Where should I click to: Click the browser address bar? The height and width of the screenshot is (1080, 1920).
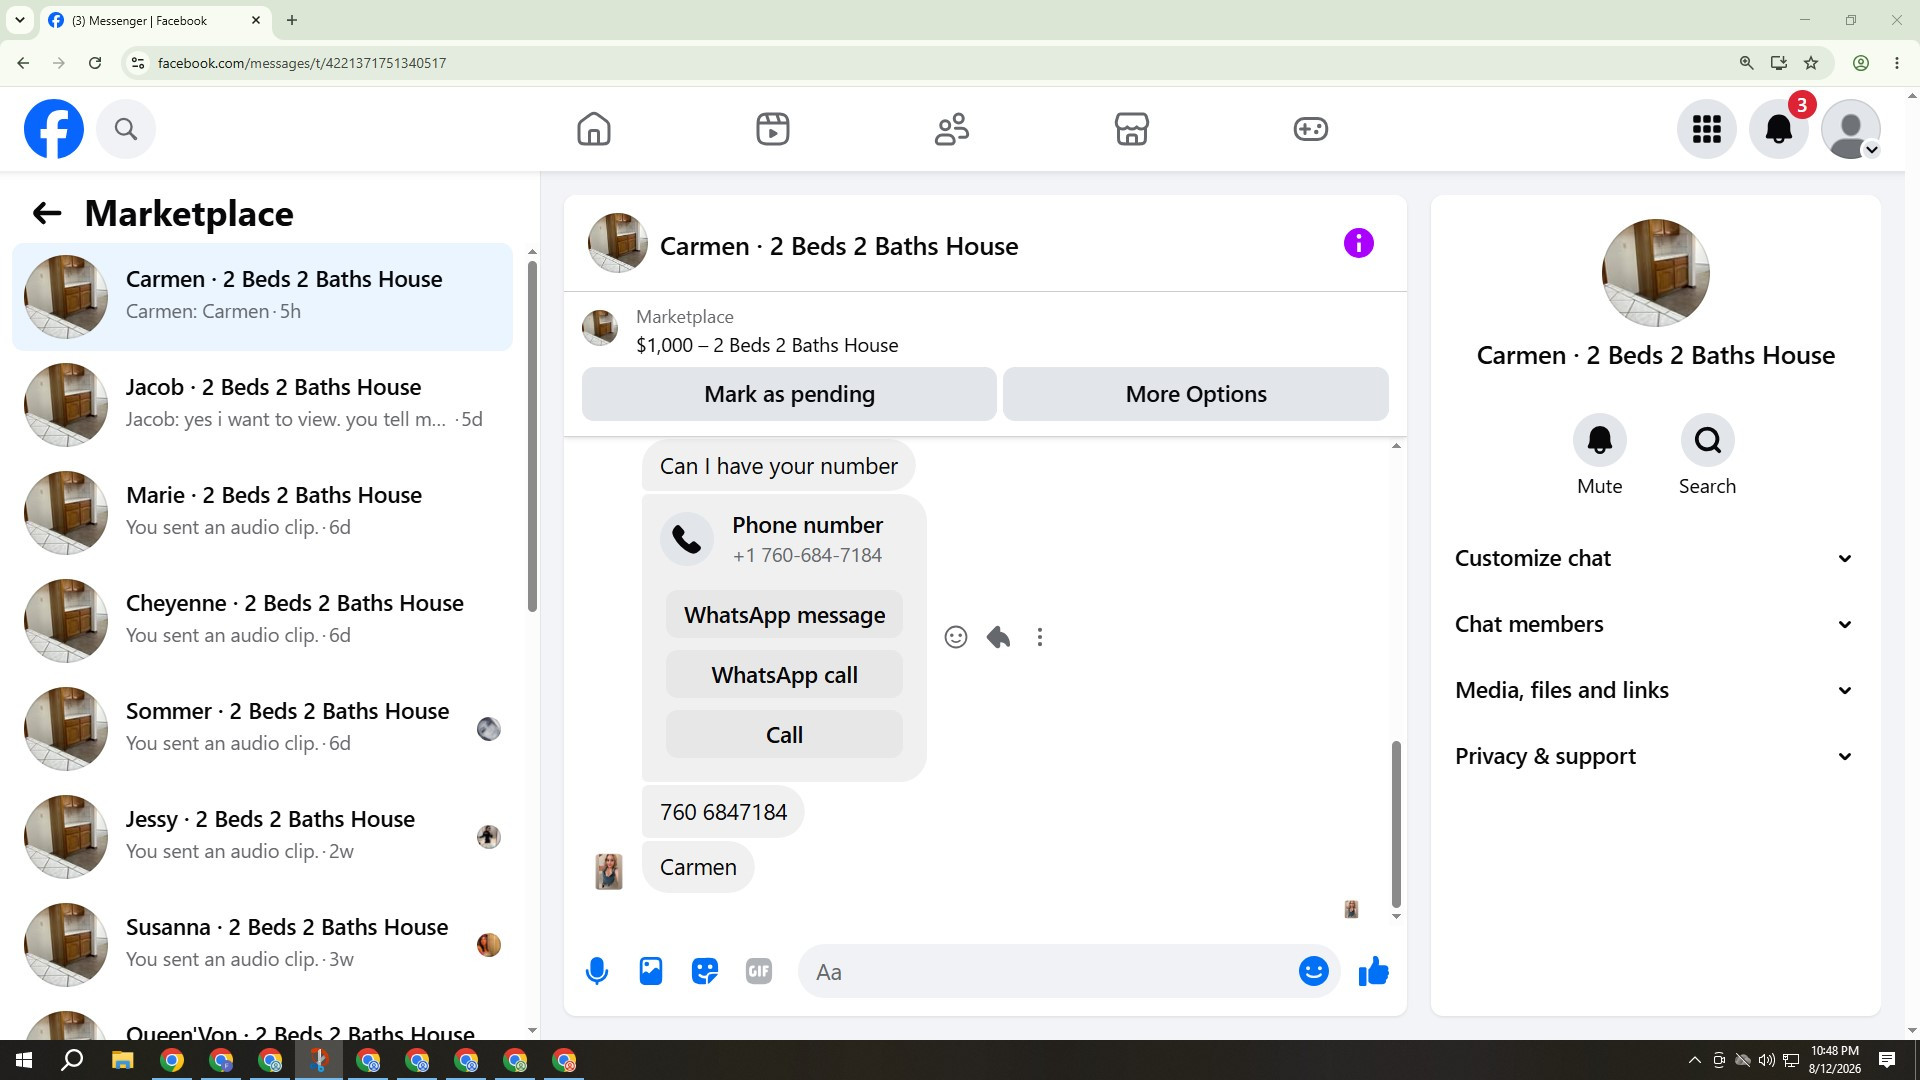[940, 63]
